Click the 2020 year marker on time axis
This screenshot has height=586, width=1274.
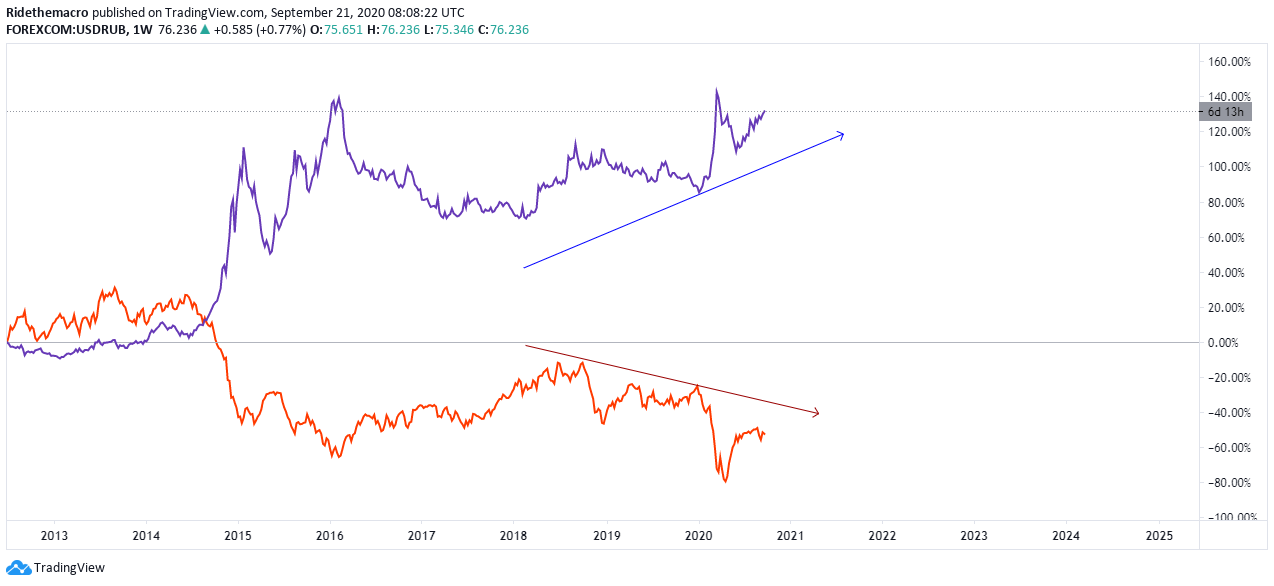[x=698, y=535]
